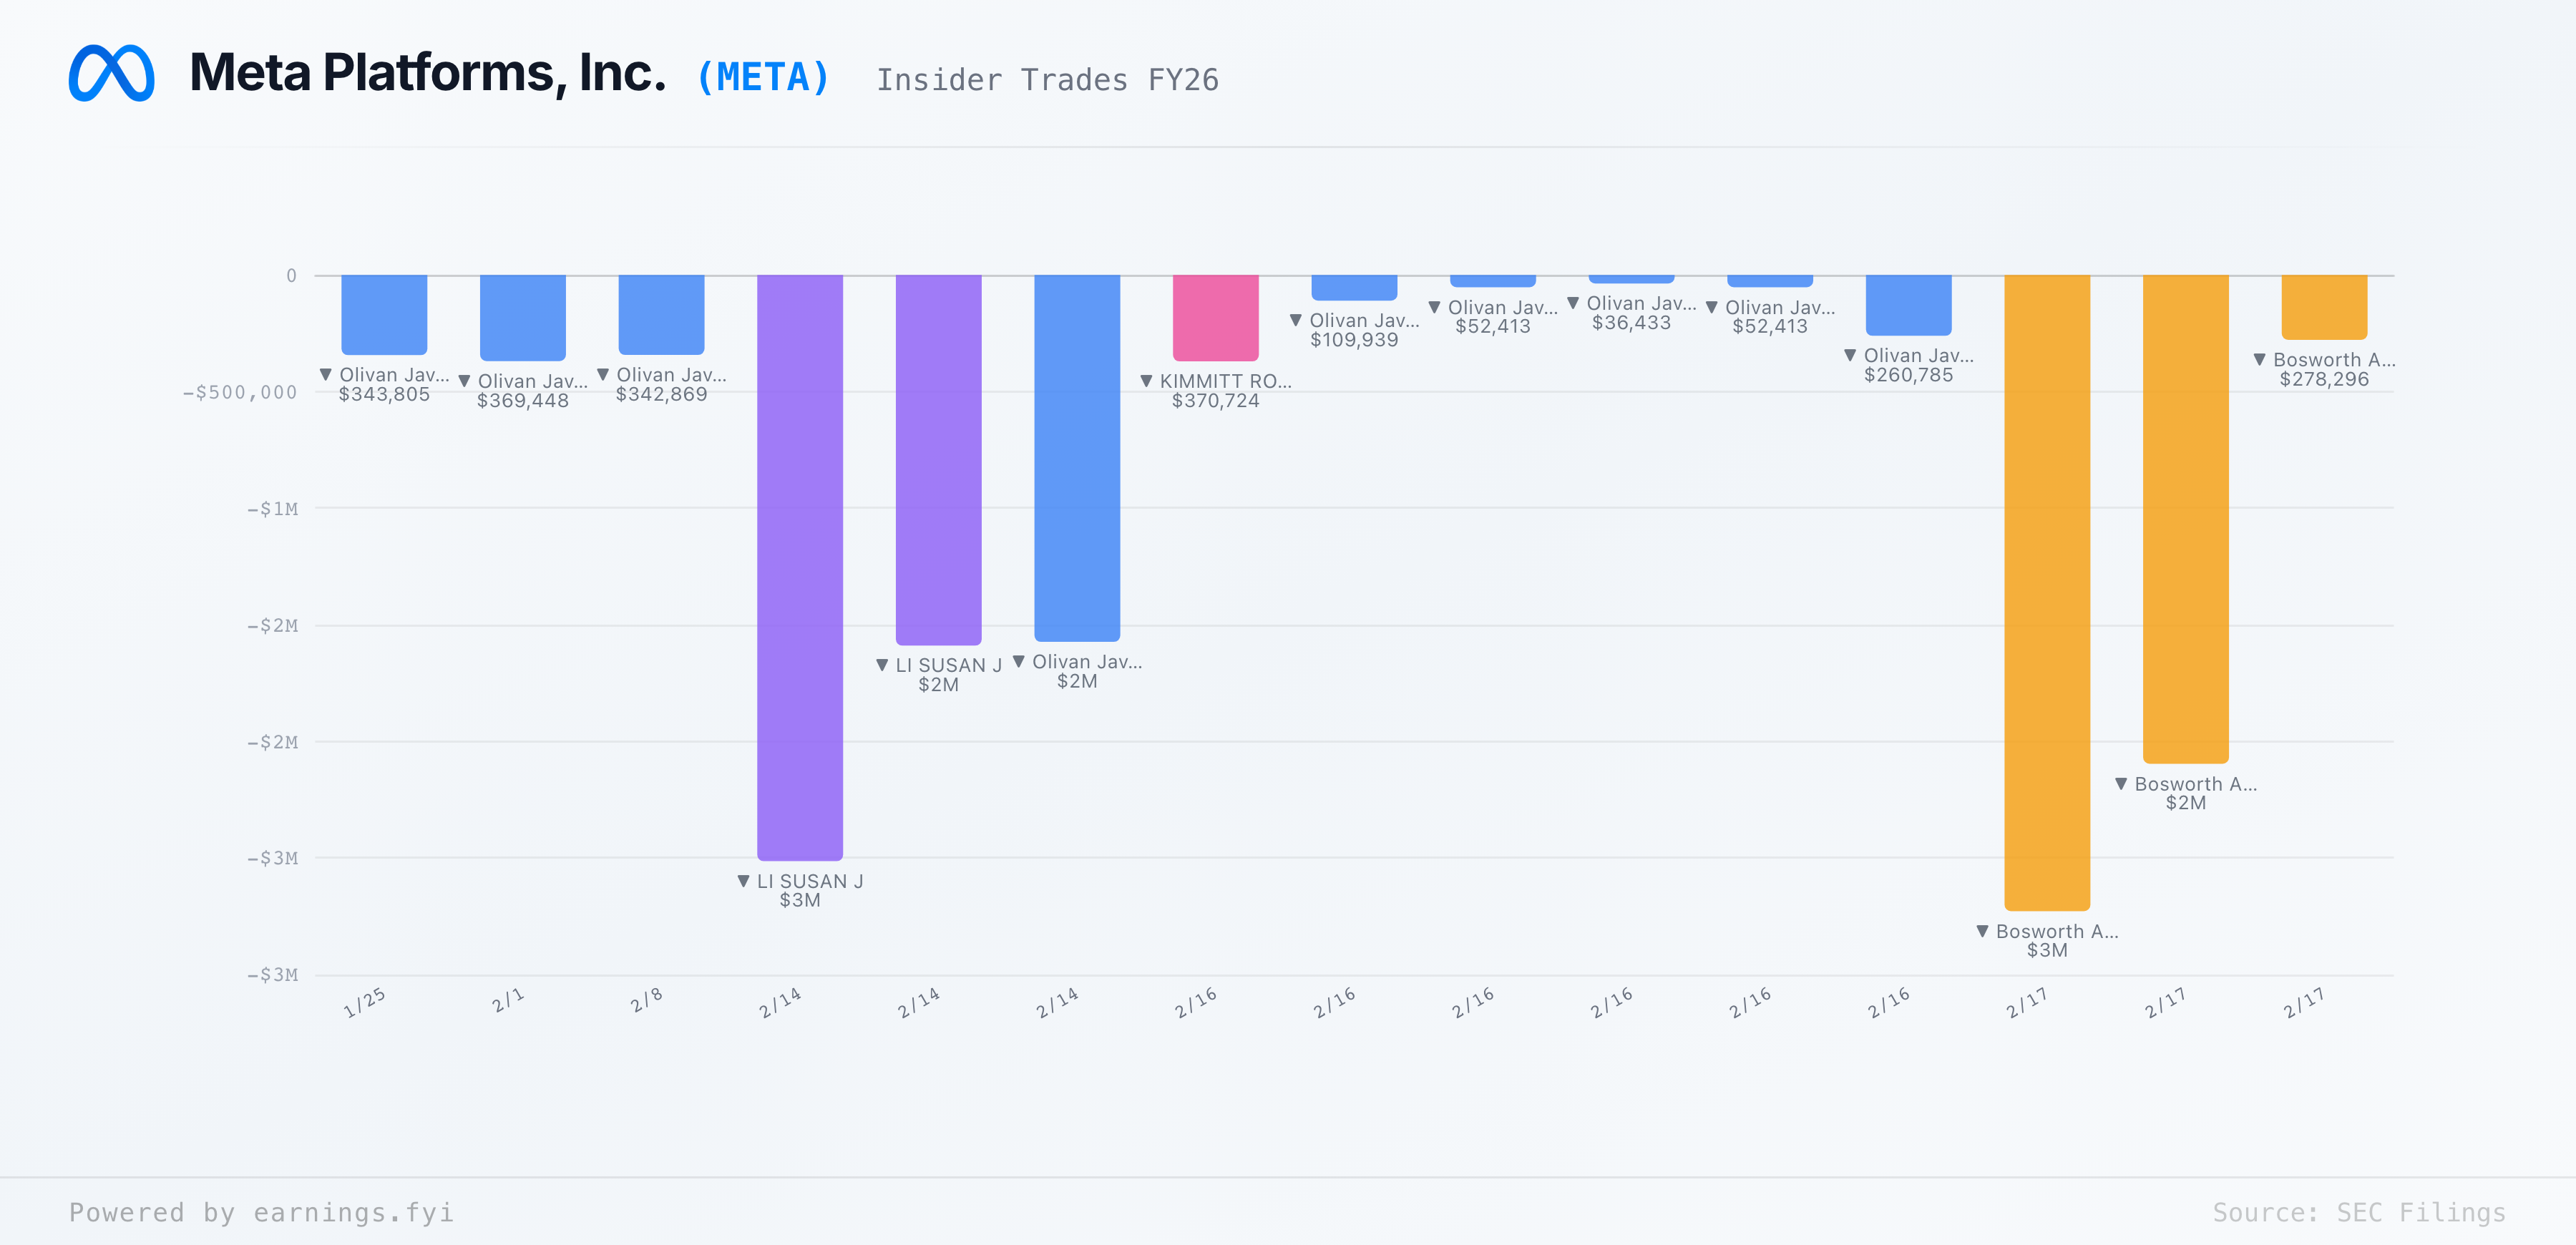This screenshot has height=1245, width=2576.
Task: Click triangle marker beside Olivan $109,939
Action: click(x=1296, y=320)
